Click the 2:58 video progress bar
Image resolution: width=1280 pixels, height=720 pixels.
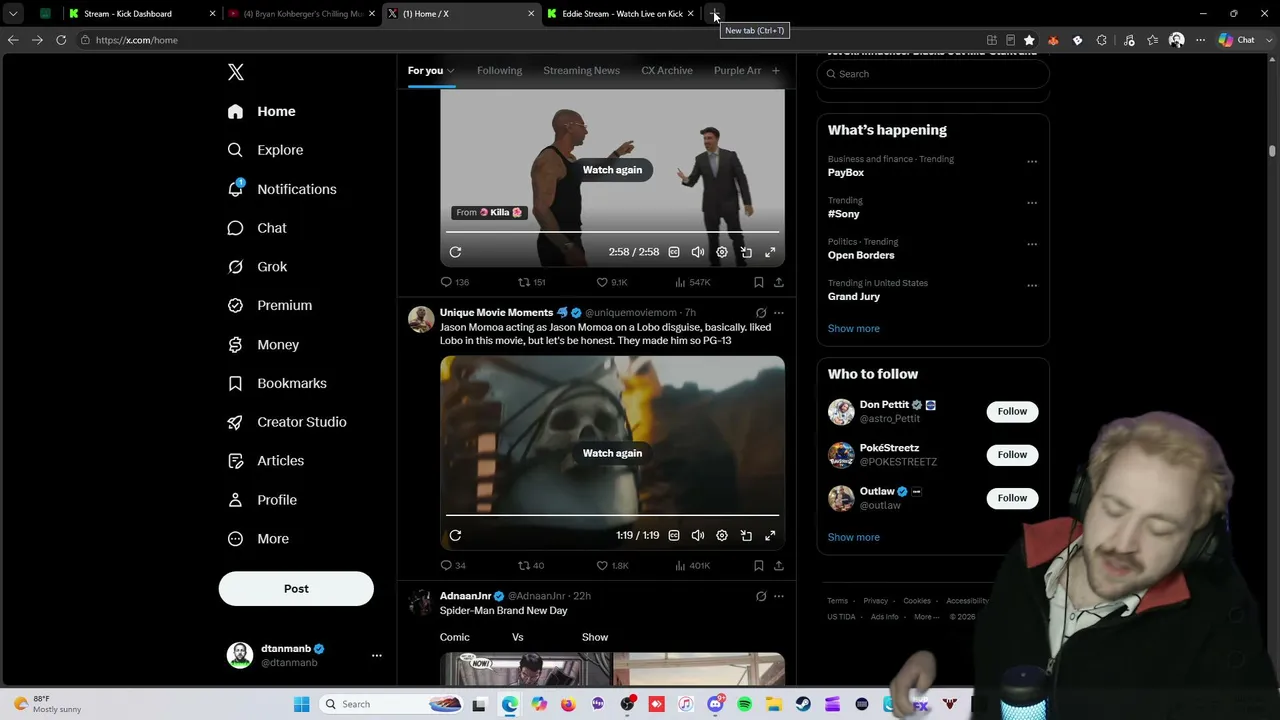[612, 232]
